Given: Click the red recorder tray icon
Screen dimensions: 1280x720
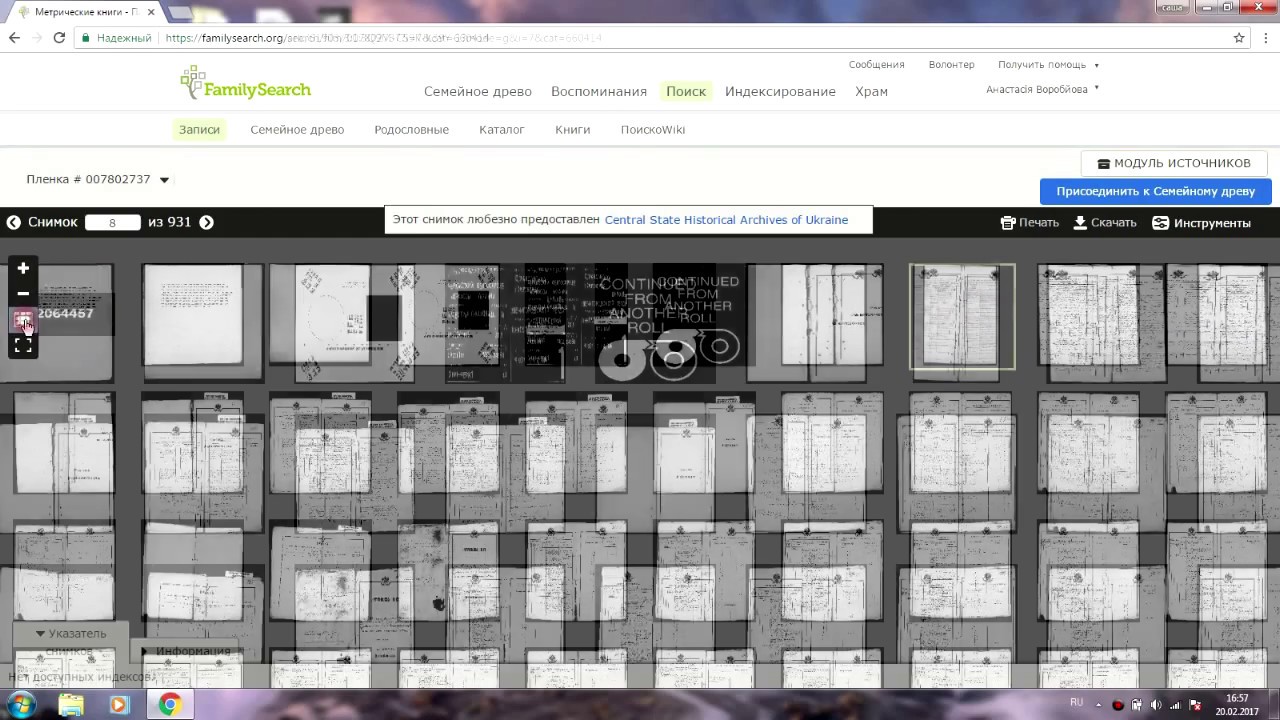Looking at the screenshot, I should 1118,705.
